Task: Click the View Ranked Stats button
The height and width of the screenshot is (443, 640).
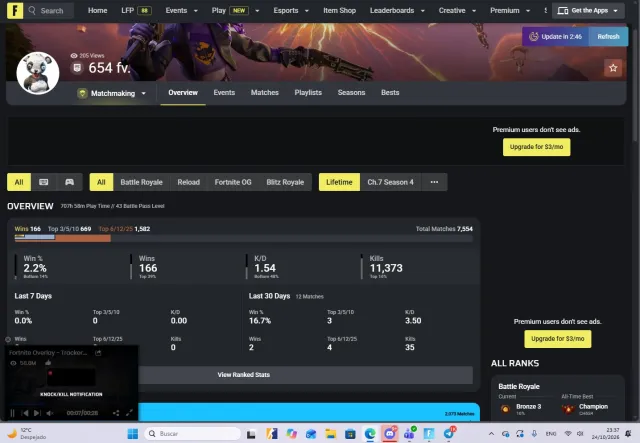Action: [244, 375]
